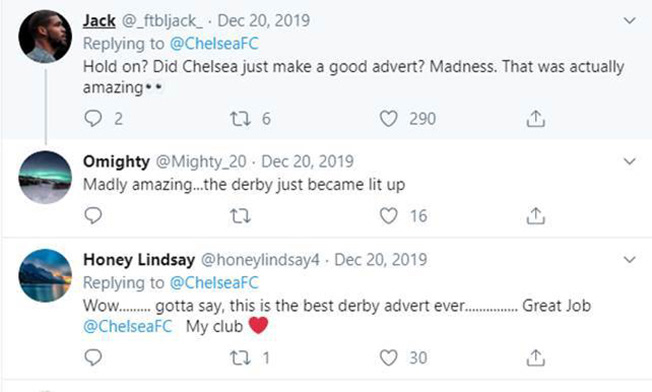The image size is (652, 392).
Task: Like Omighty's tweet with 16 likes
Action: 388,216
